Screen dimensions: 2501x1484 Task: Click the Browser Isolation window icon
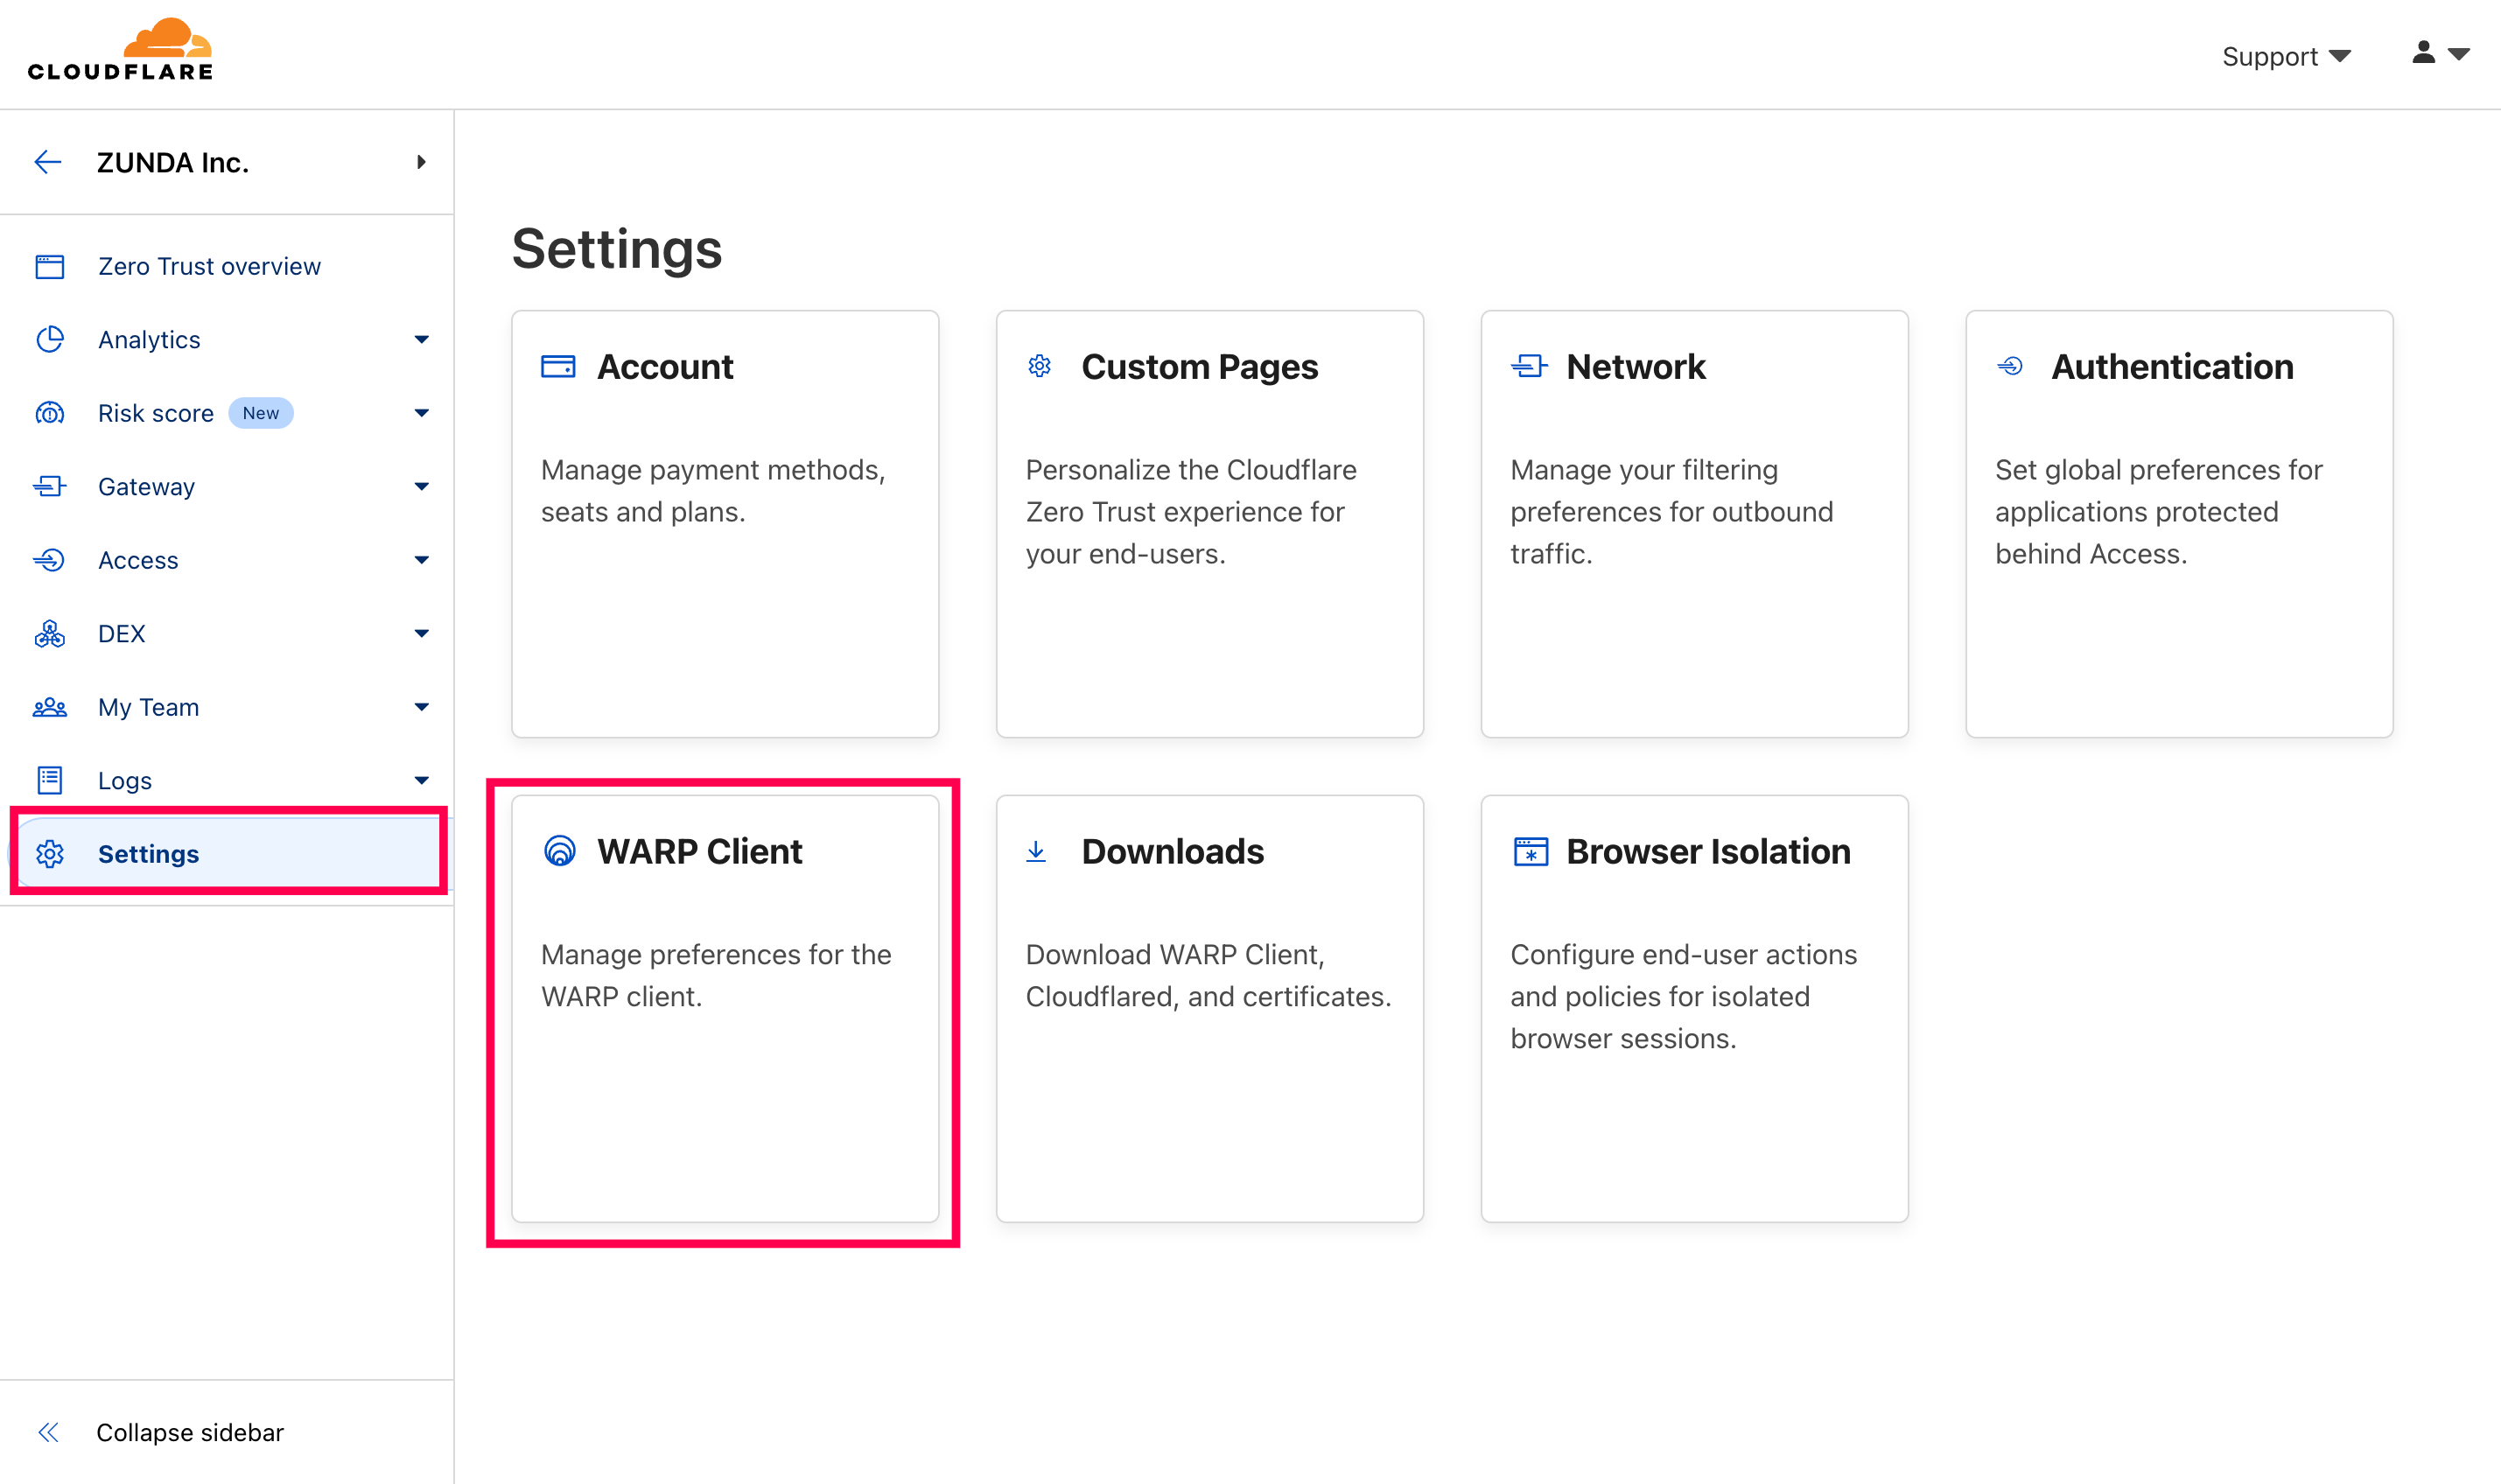[x=1530, y=852]
